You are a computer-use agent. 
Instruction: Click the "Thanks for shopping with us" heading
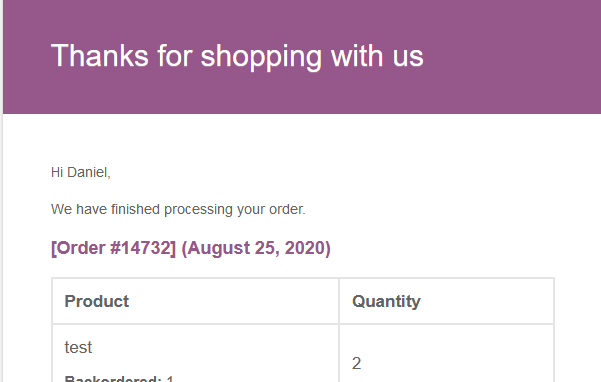tap(237, 56)
